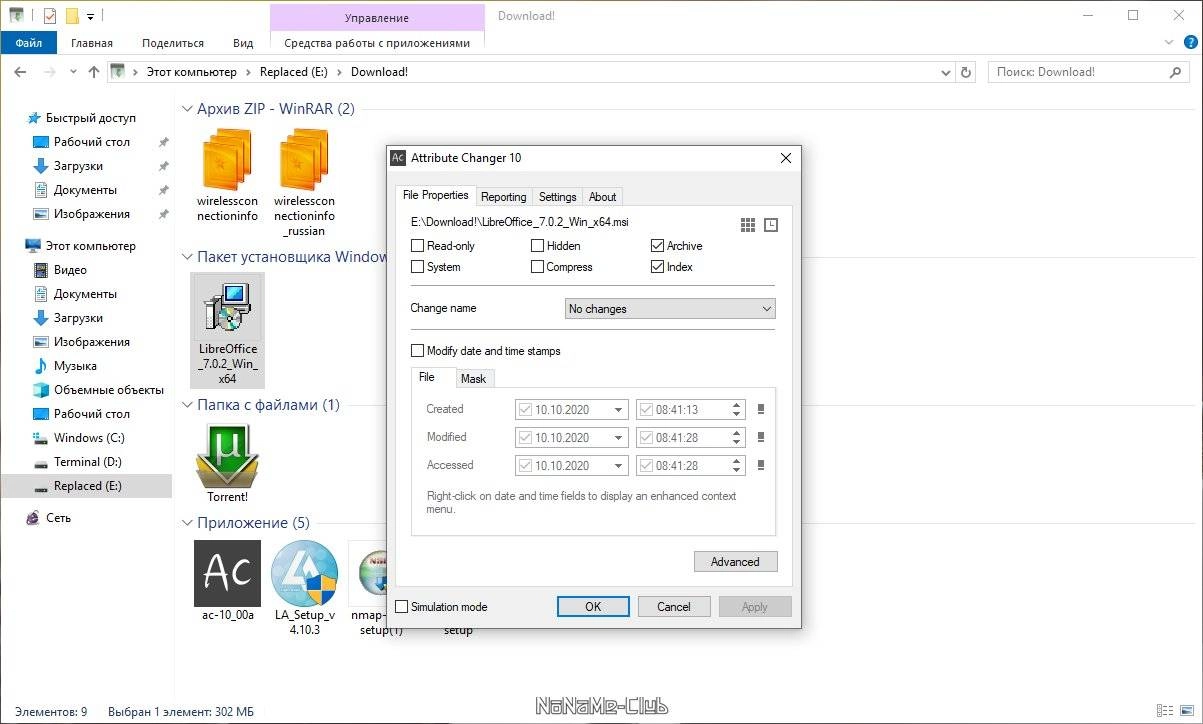This screenshot has height=724, width=1203.
Task: Open the grid view icon in Attribute Changer
Action: 748,225
